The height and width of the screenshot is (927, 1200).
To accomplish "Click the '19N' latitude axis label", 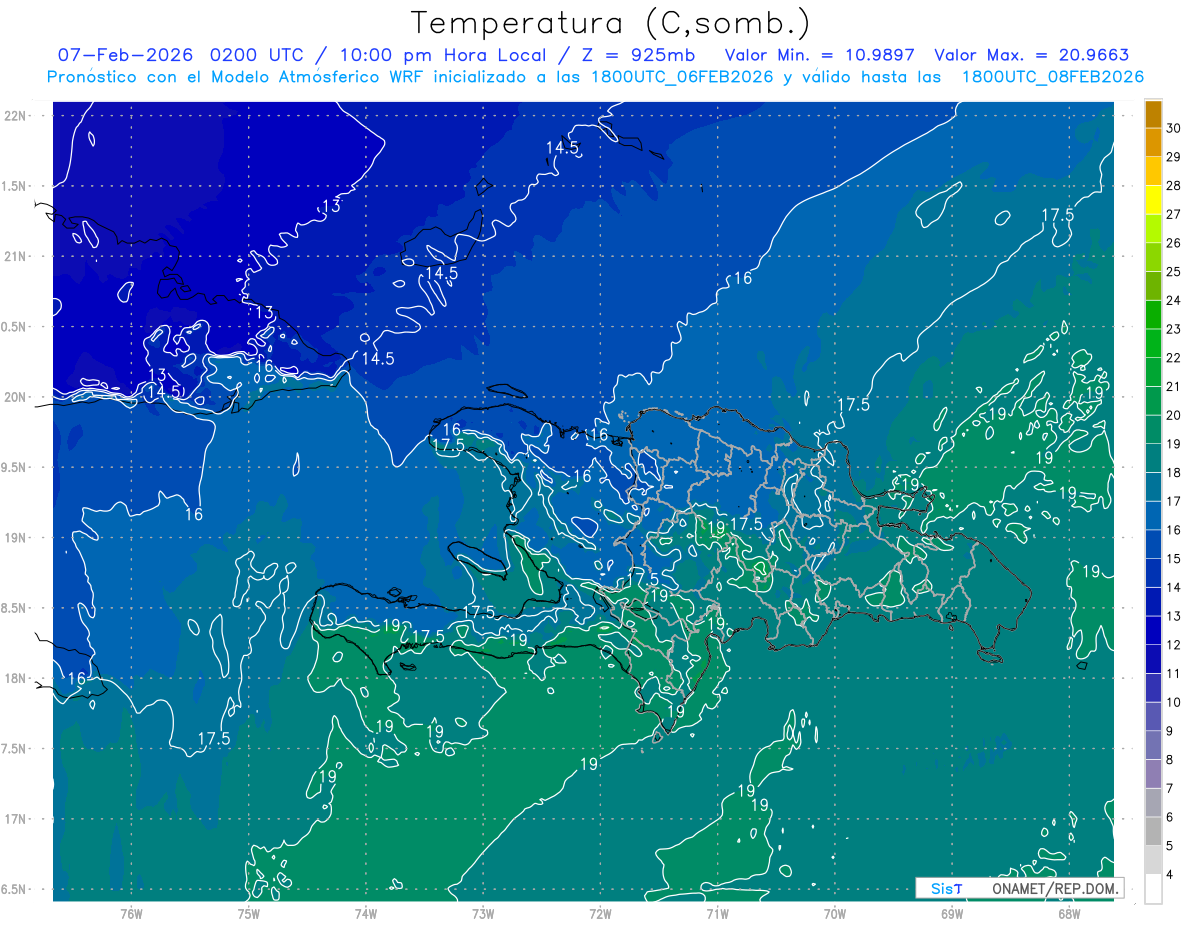I will [x=17, y=538].
